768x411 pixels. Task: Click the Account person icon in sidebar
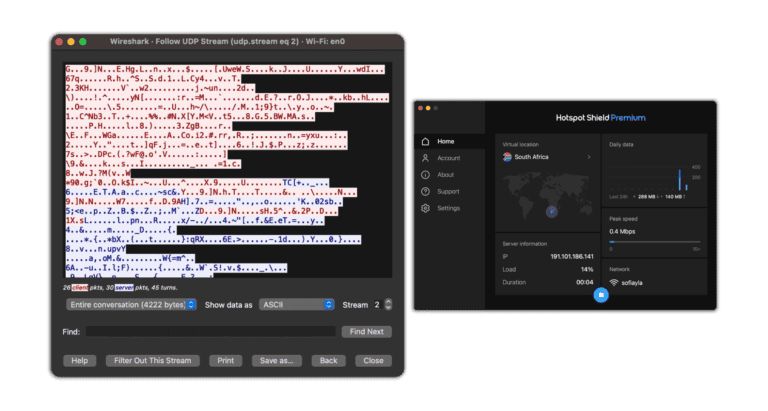pos(425,158)
